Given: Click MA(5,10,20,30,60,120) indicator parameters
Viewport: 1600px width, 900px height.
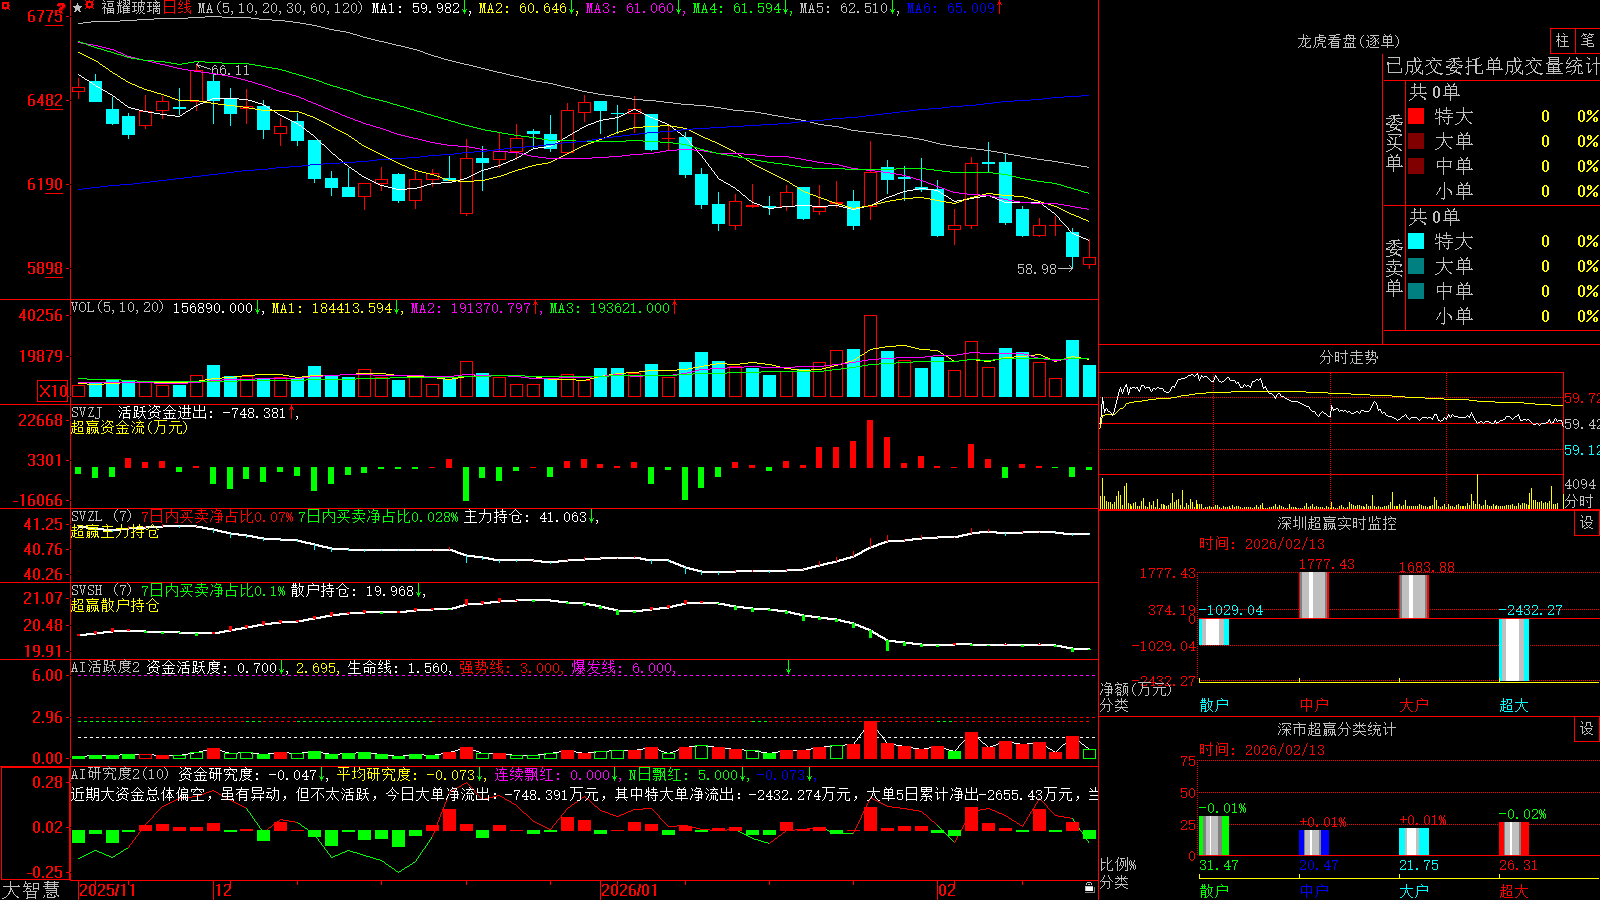Looking at the screenshot, I should pos(280,8).
